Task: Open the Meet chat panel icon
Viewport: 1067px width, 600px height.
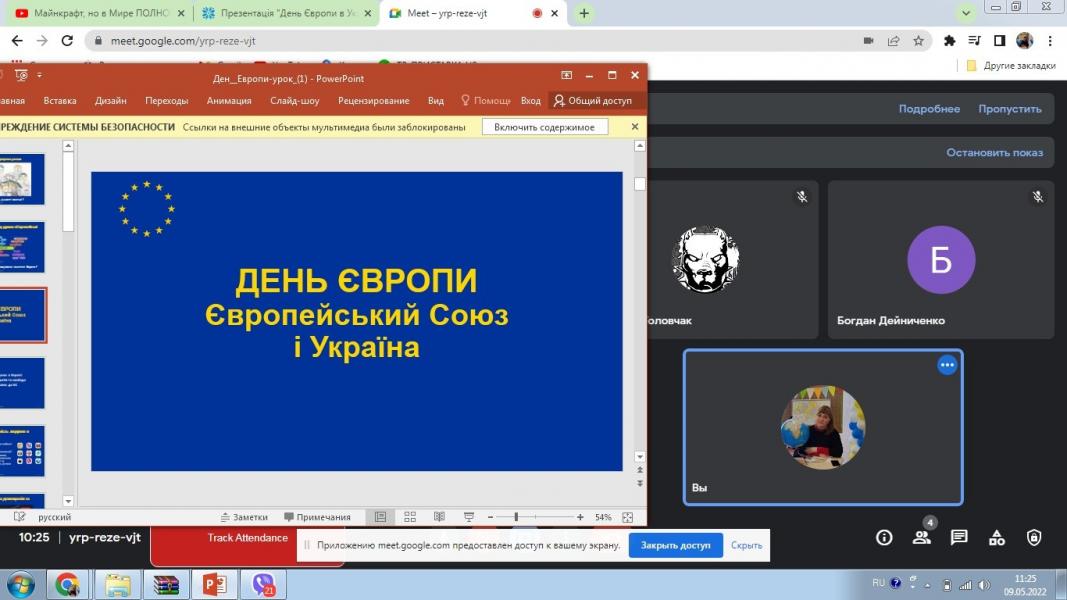Action: 959,538
